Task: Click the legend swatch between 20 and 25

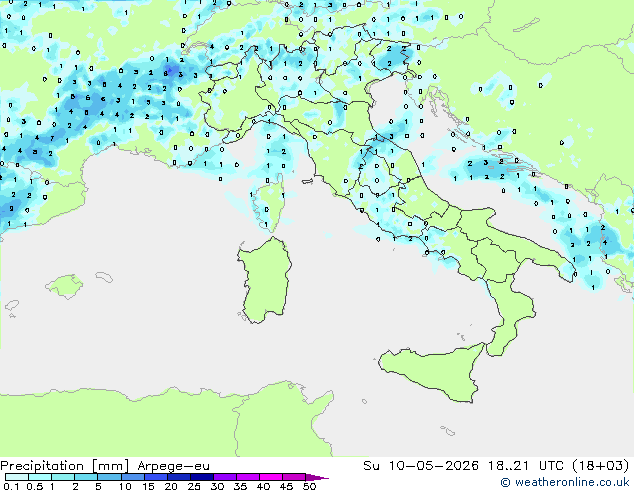Action: click(178, 477)
